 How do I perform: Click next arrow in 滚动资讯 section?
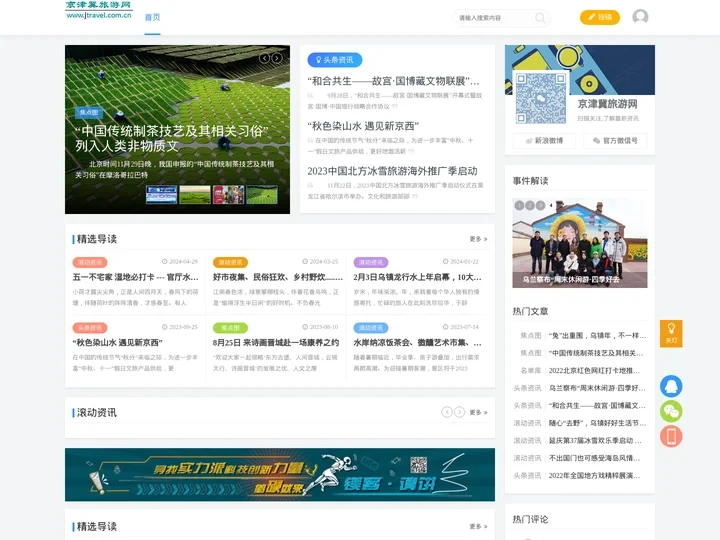click(459, 412)
